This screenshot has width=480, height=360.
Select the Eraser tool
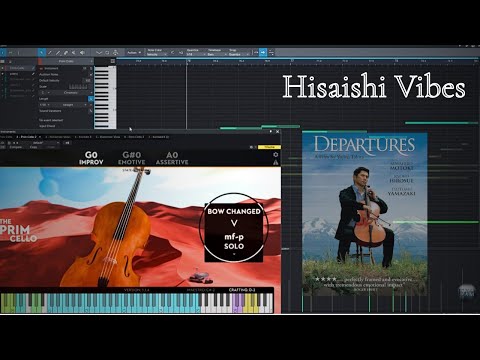click(66, 52)
